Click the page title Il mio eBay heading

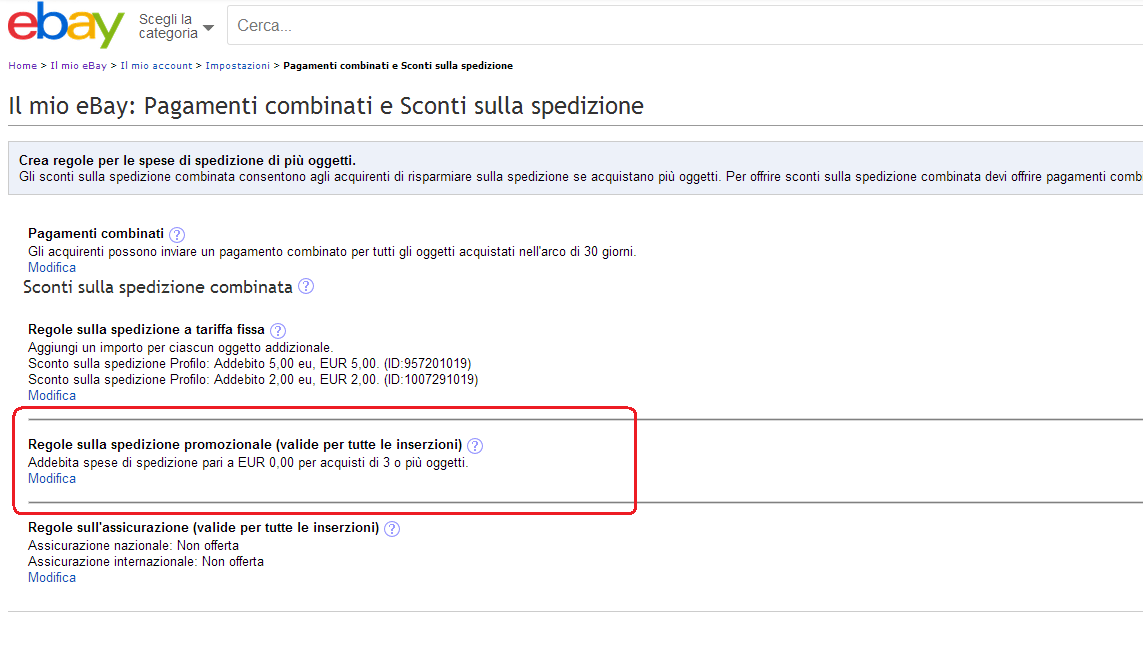tap(326, 106)
